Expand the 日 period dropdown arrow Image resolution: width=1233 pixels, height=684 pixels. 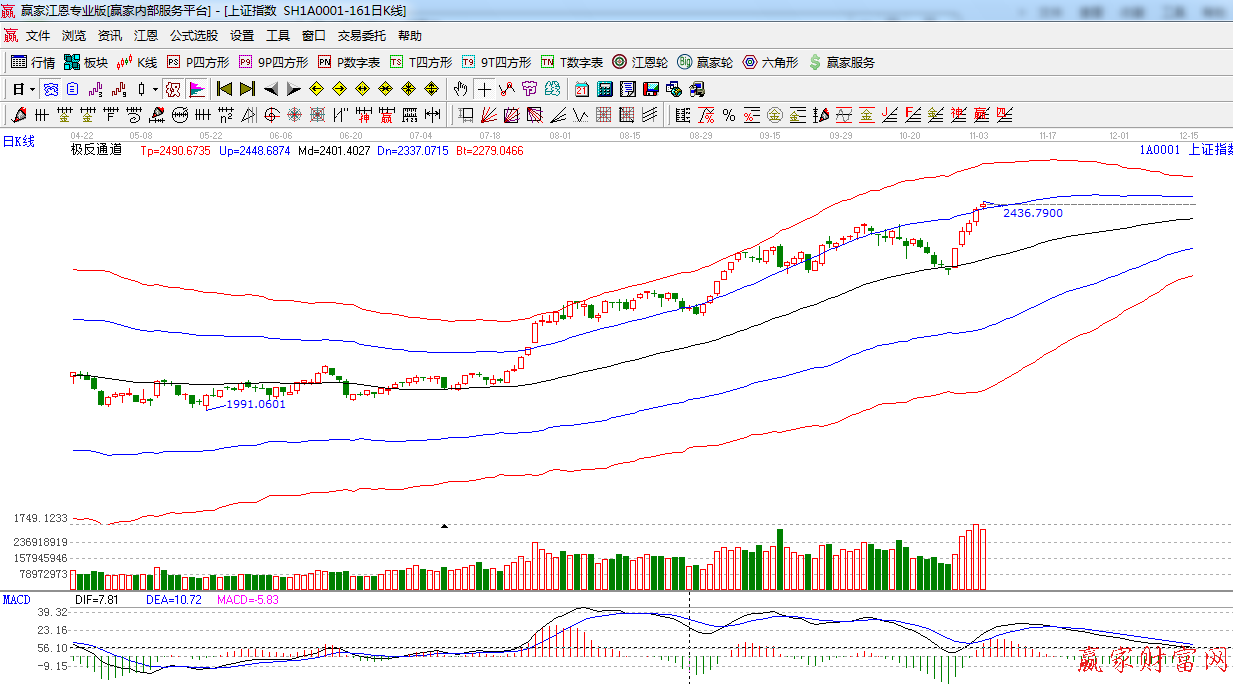pyautogui.click(x=32, y=89)
